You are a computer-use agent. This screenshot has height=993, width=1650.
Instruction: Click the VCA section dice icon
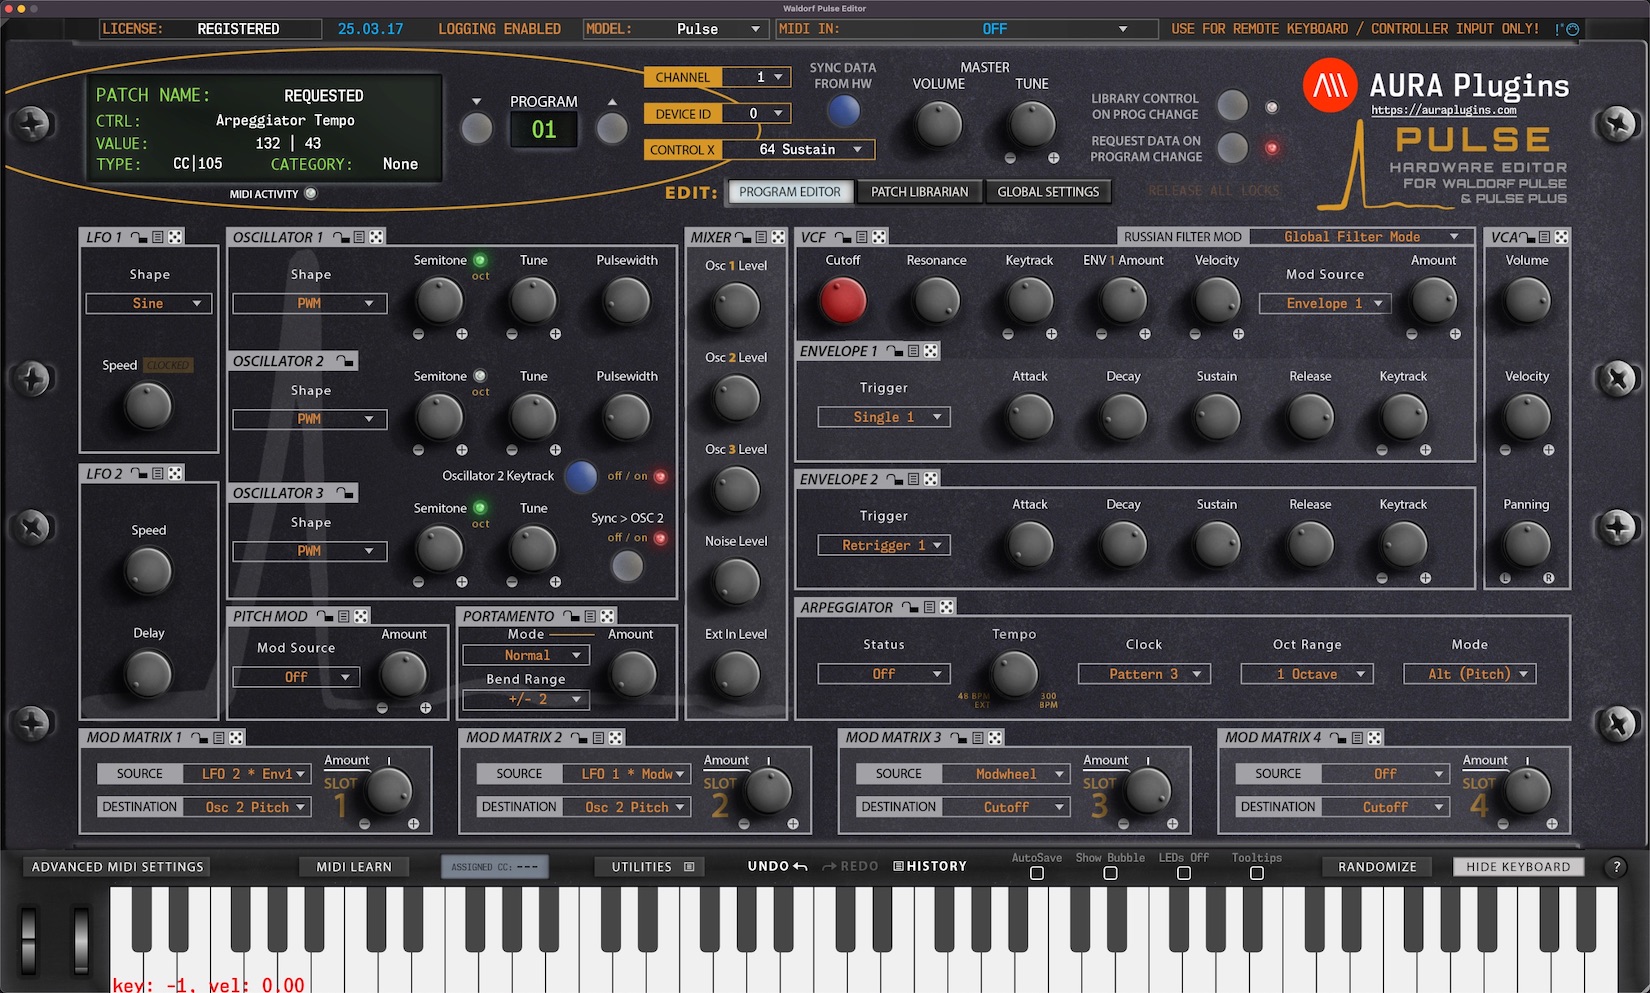[1562, 237]
